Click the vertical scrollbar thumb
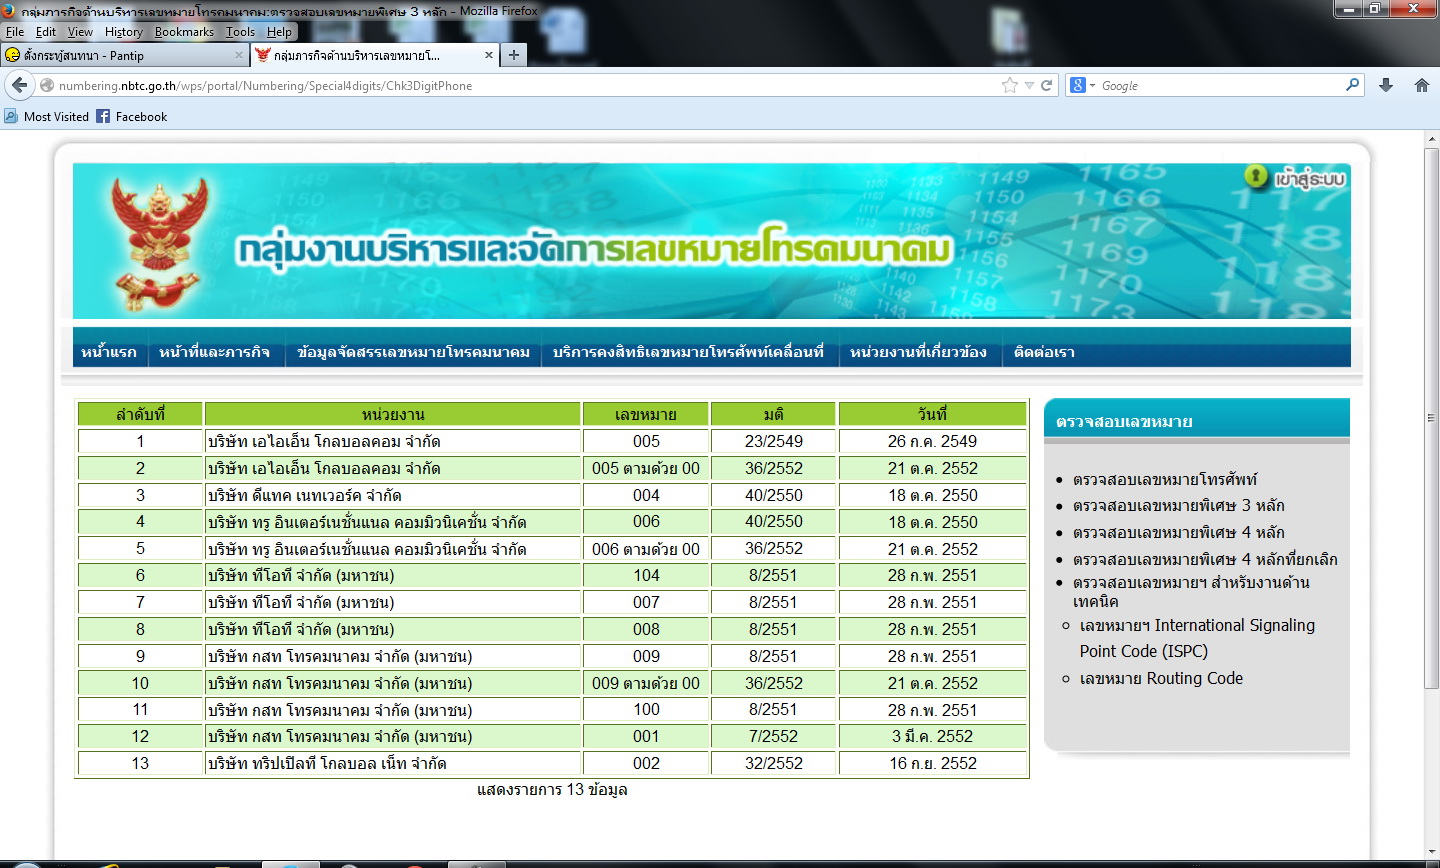 point(1431,418)
